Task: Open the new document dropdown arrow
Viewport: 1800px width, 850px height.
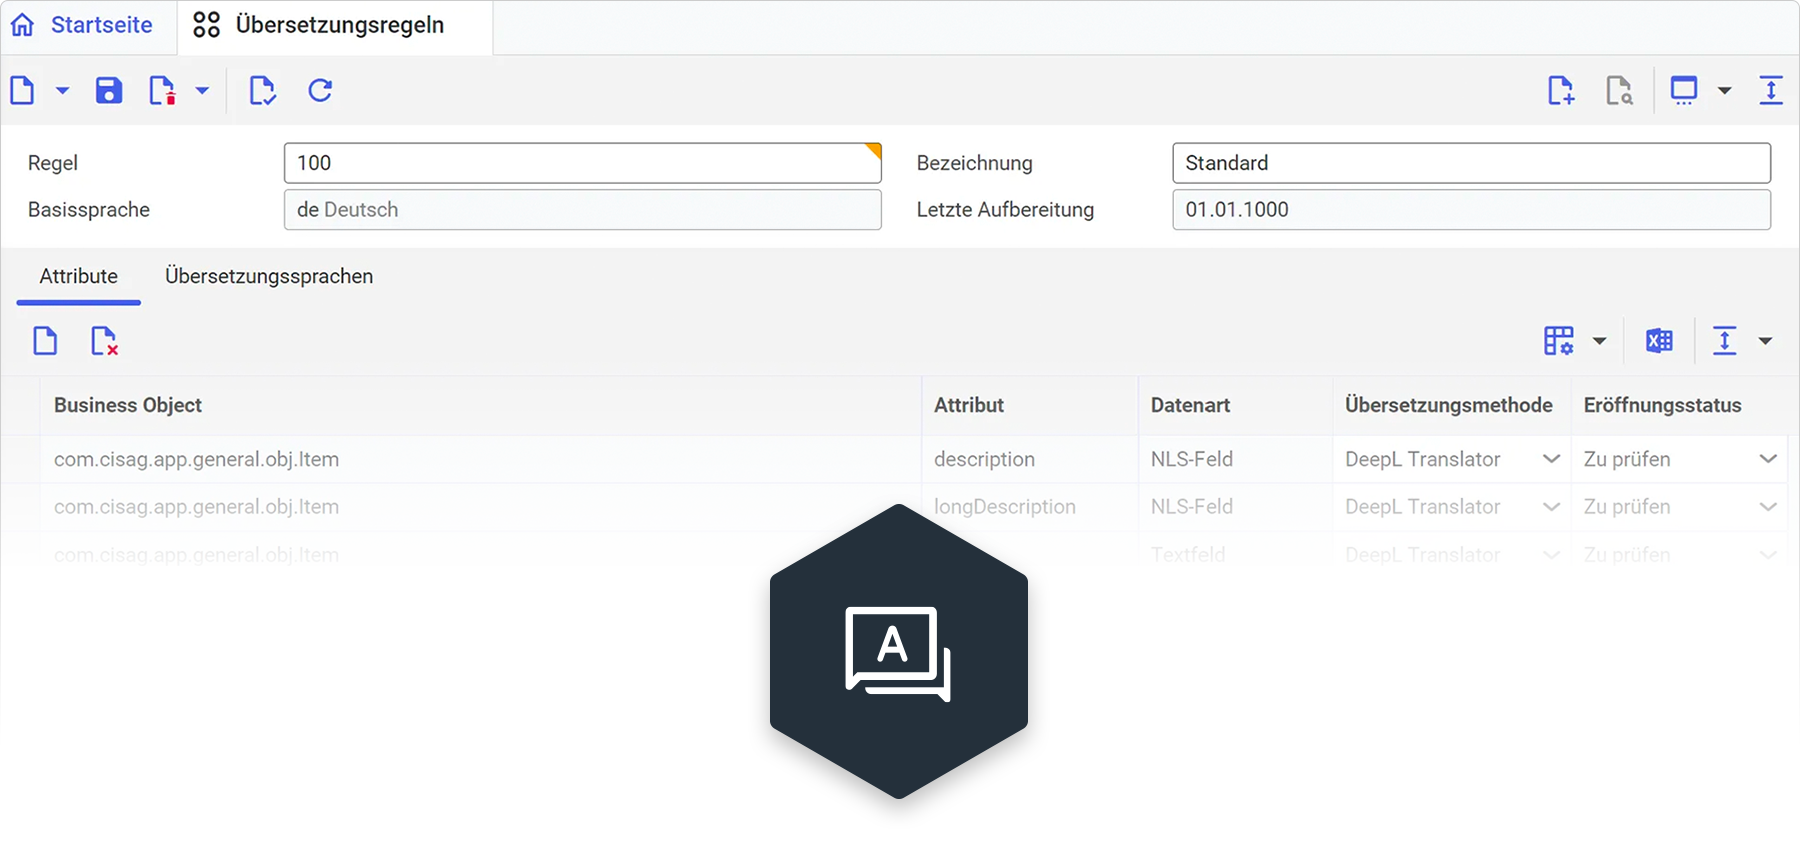Action: pos(62,91)
